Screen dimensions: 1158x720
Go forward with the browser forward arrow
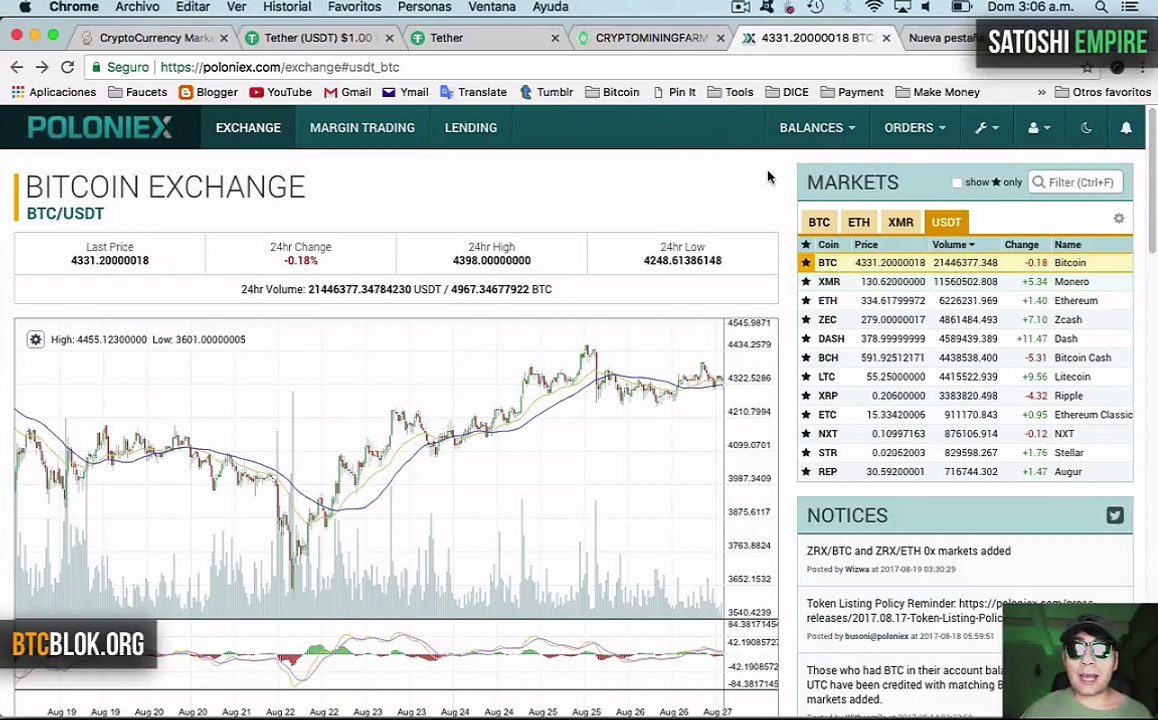(x=42, y=67)
